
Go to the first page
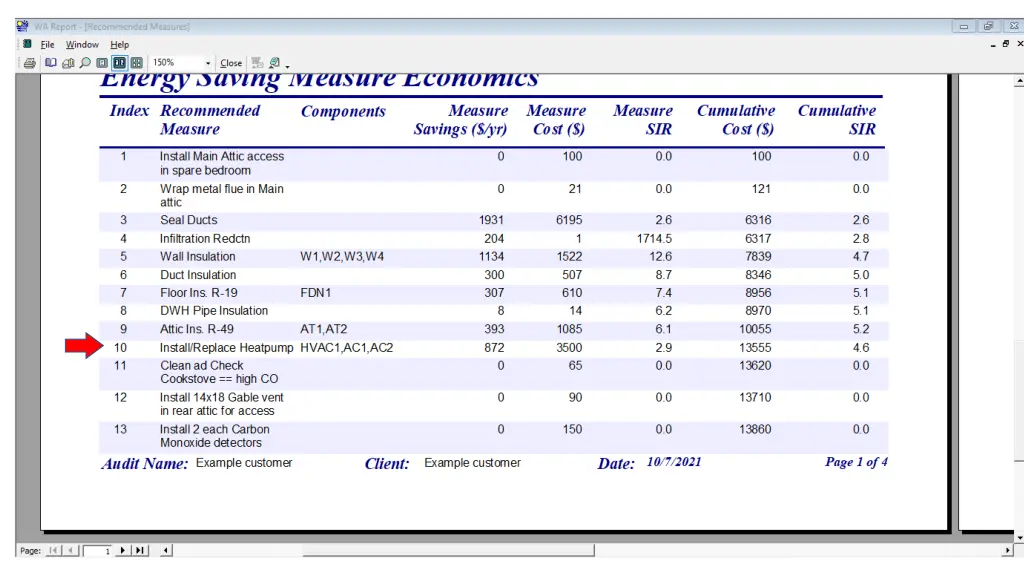(54, 551)
